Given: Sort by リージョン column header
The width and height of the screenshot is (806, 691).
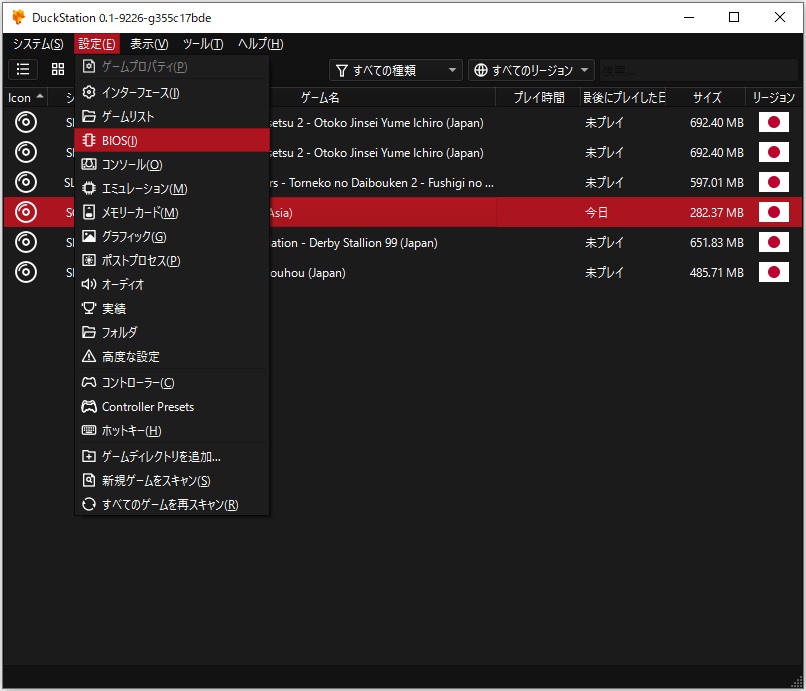Looking at the screenshot, I should [x=774, y=98].
